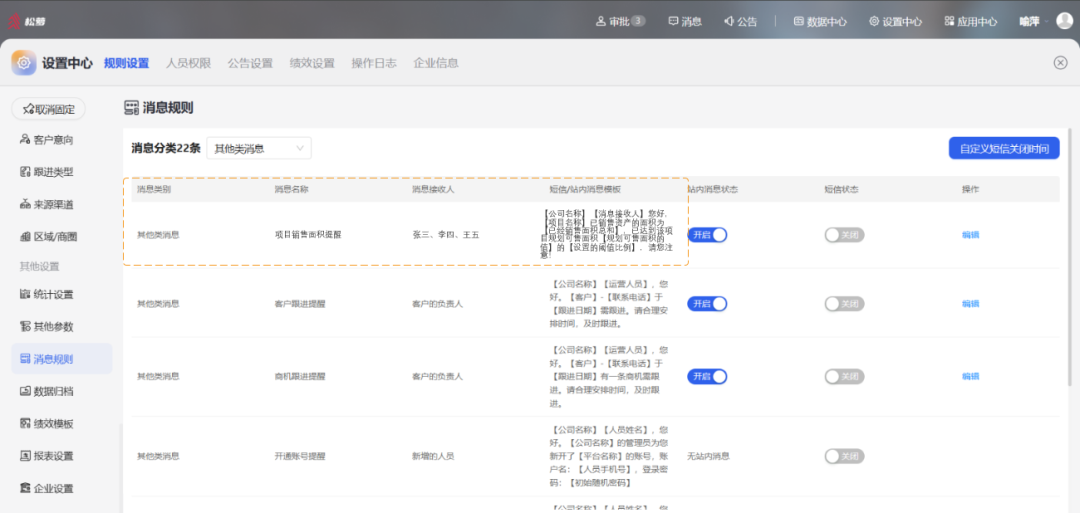Toggle 短信 switch for 开通账号提醒
The image size is (1080, 513).
point(844,456)
